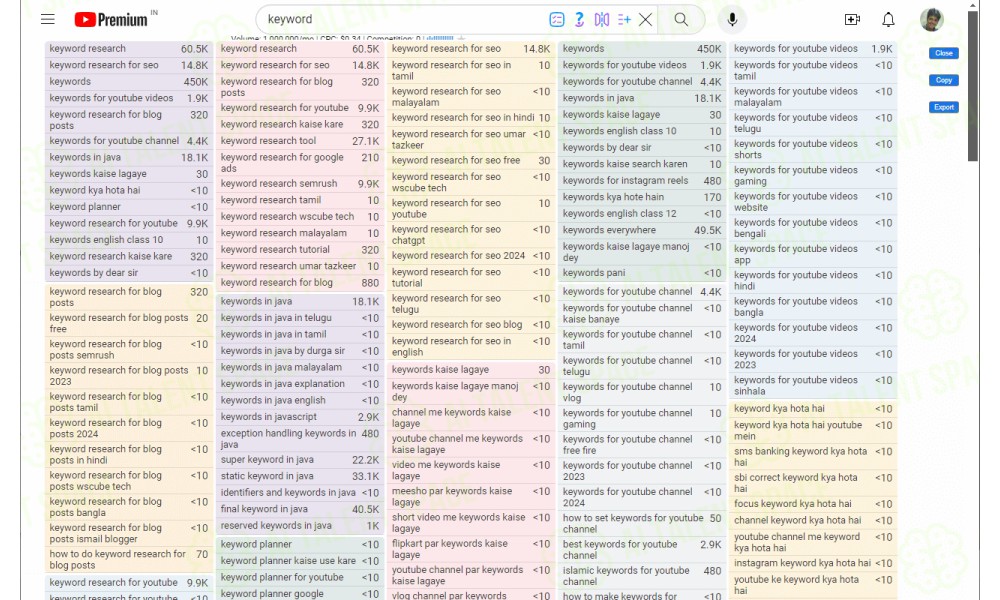Viewport: 1000px width, 600px height.
Task: Select 'keywords for youtube videos gaming'
Action: click(813, 175)
